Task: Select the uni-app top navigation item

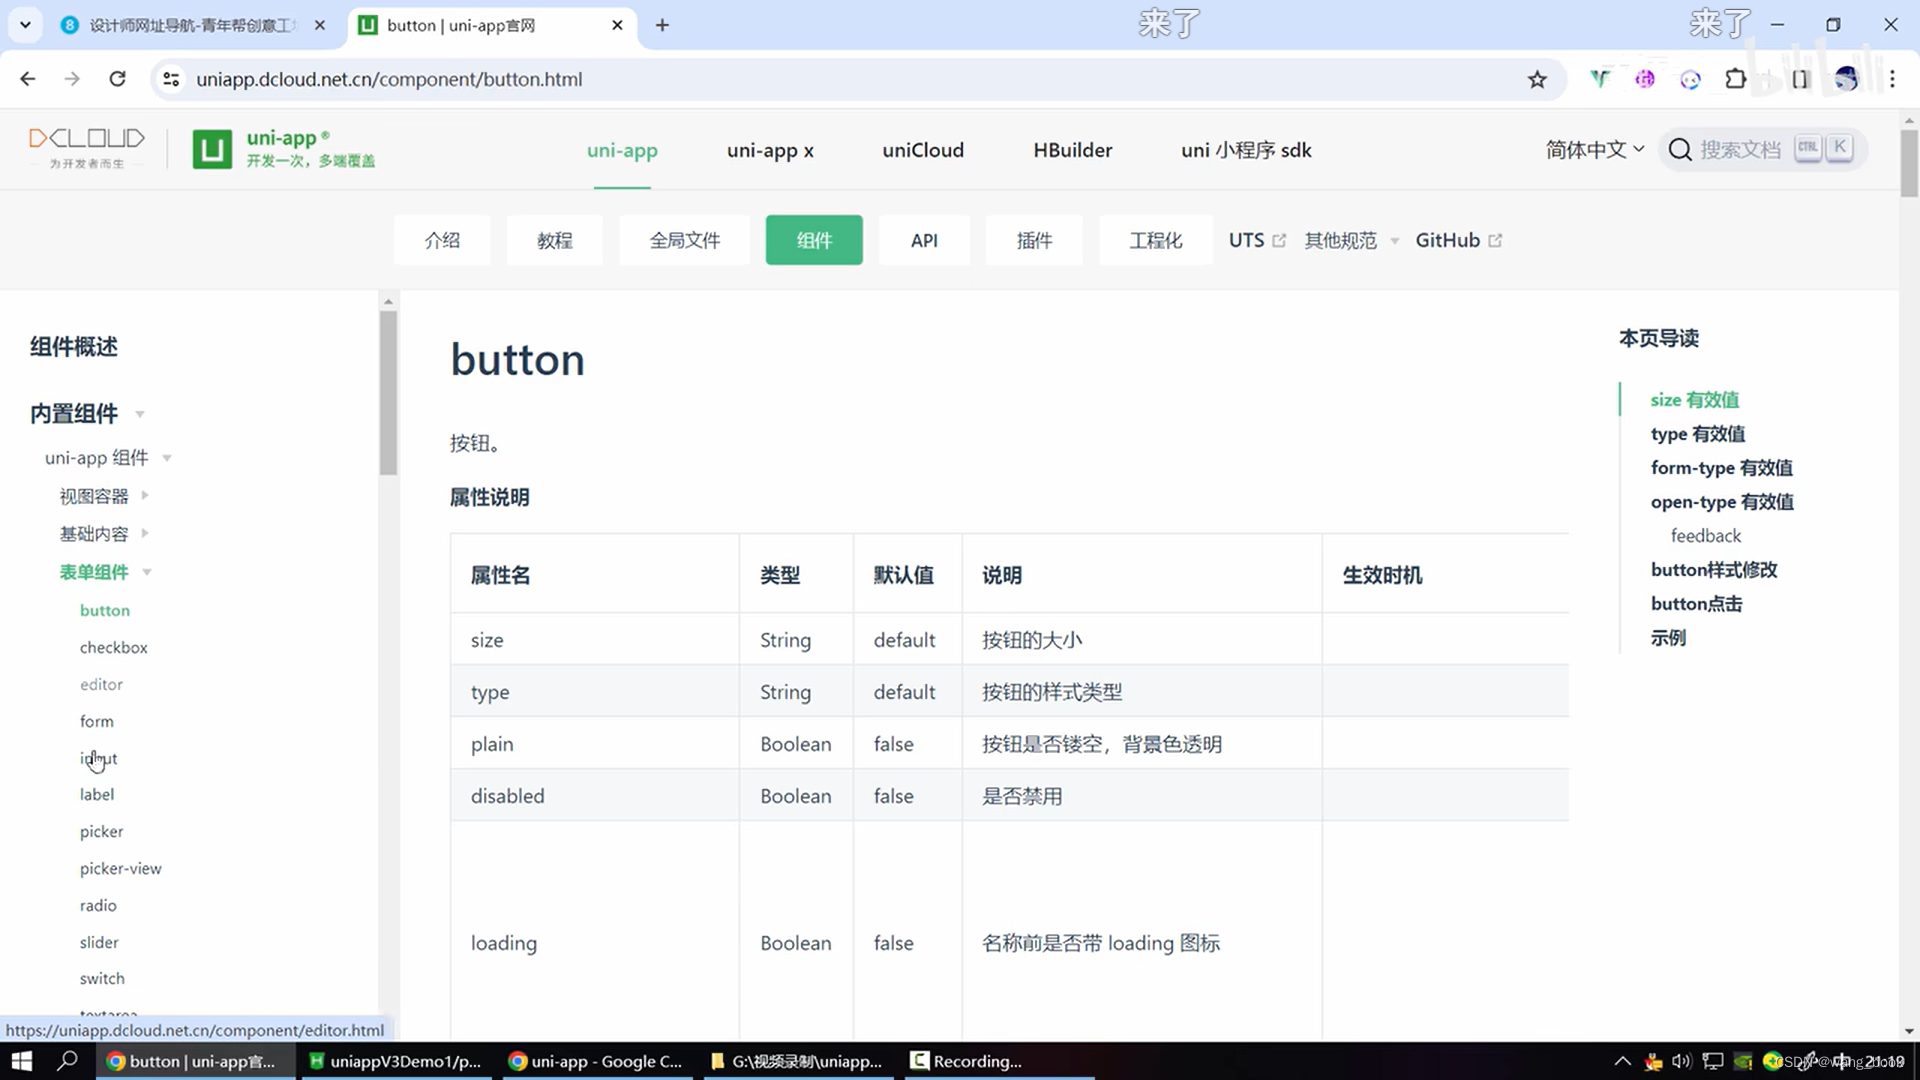Action: [x=622, y=150]
